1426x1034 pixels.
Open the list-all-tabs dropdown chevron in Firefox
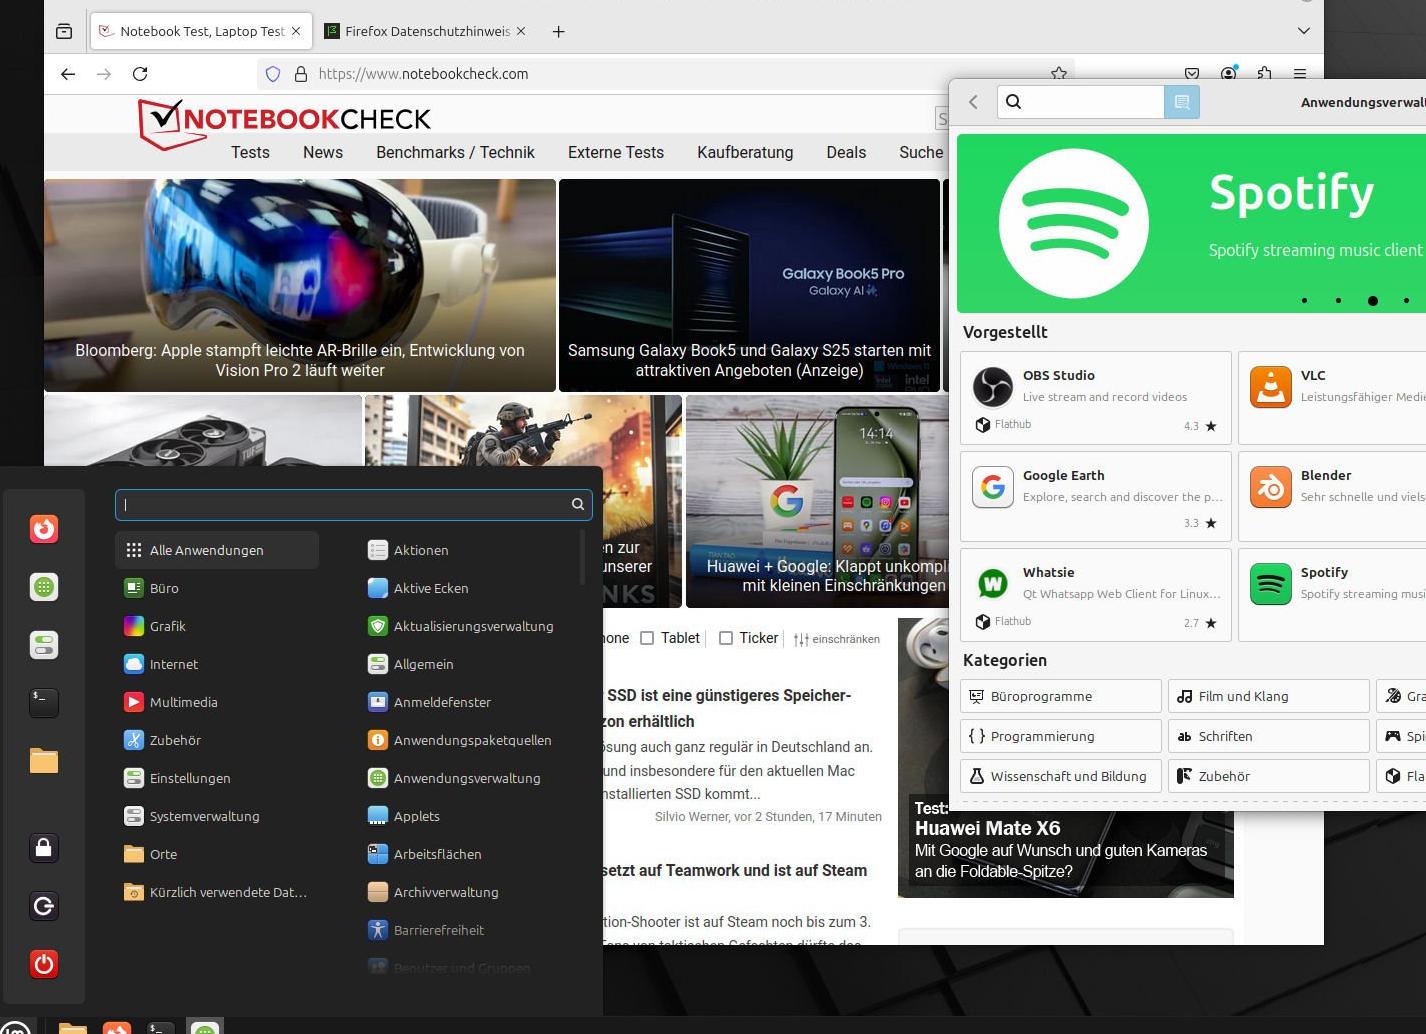[x=1303, y=31]
